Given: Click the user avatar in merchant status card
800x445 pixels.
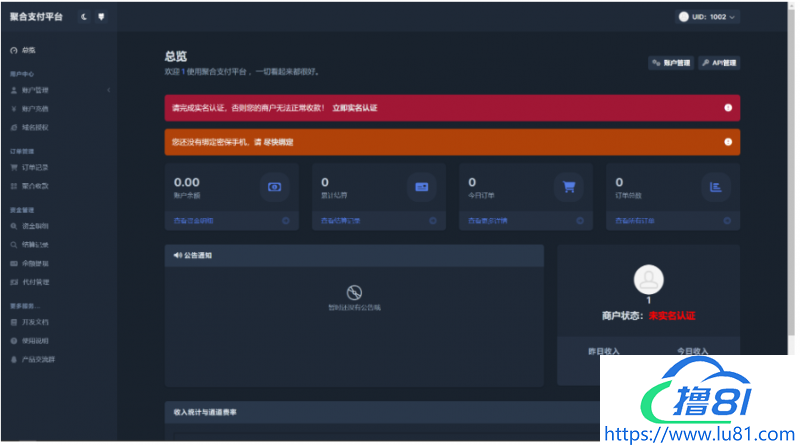Looking at the screenshot, I should pos(649,278).
